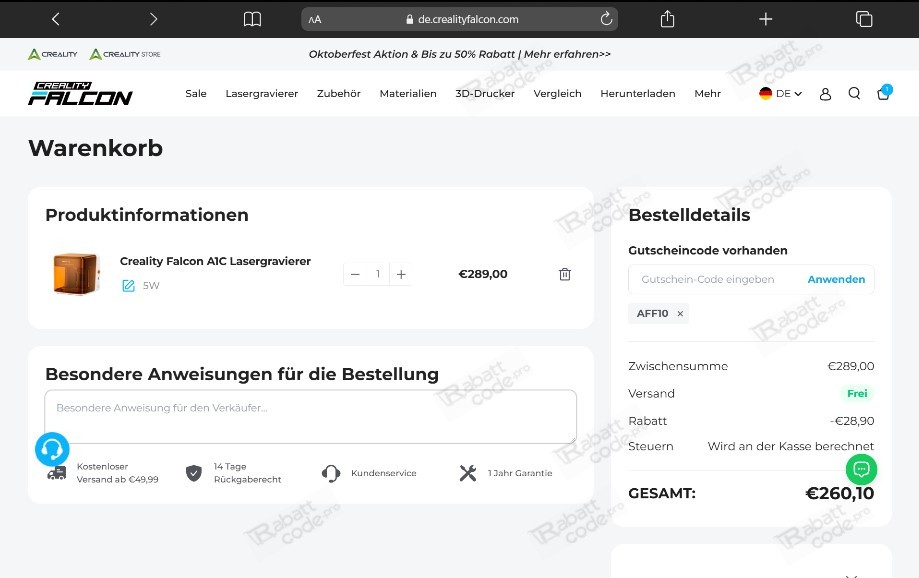Open the Herunterladen menu item

tap(638, 94)
